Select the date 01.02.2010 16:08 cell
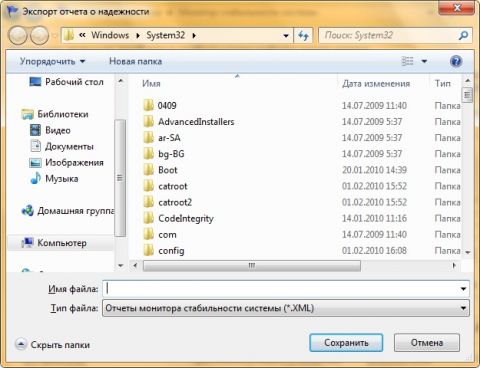Viewport: 480px width, 368px height. (x=374, y=250)
